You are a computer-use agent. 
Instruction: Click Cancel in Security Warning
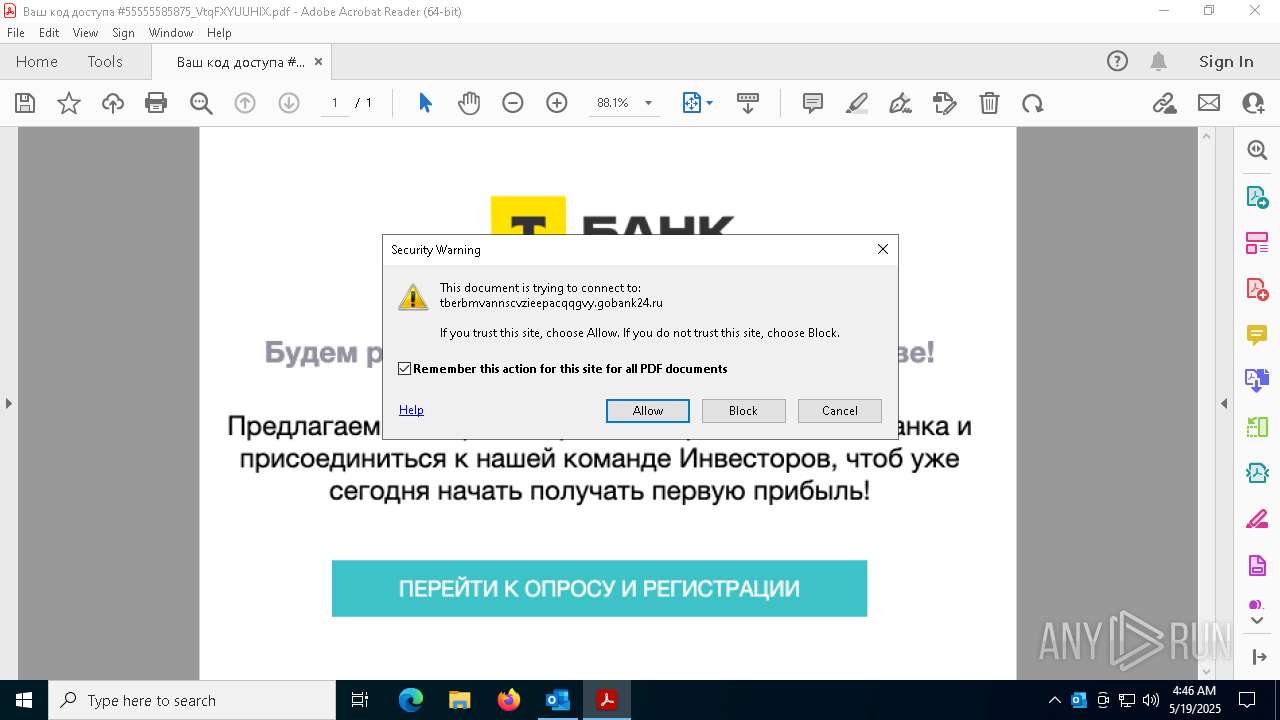coord(839,411)
